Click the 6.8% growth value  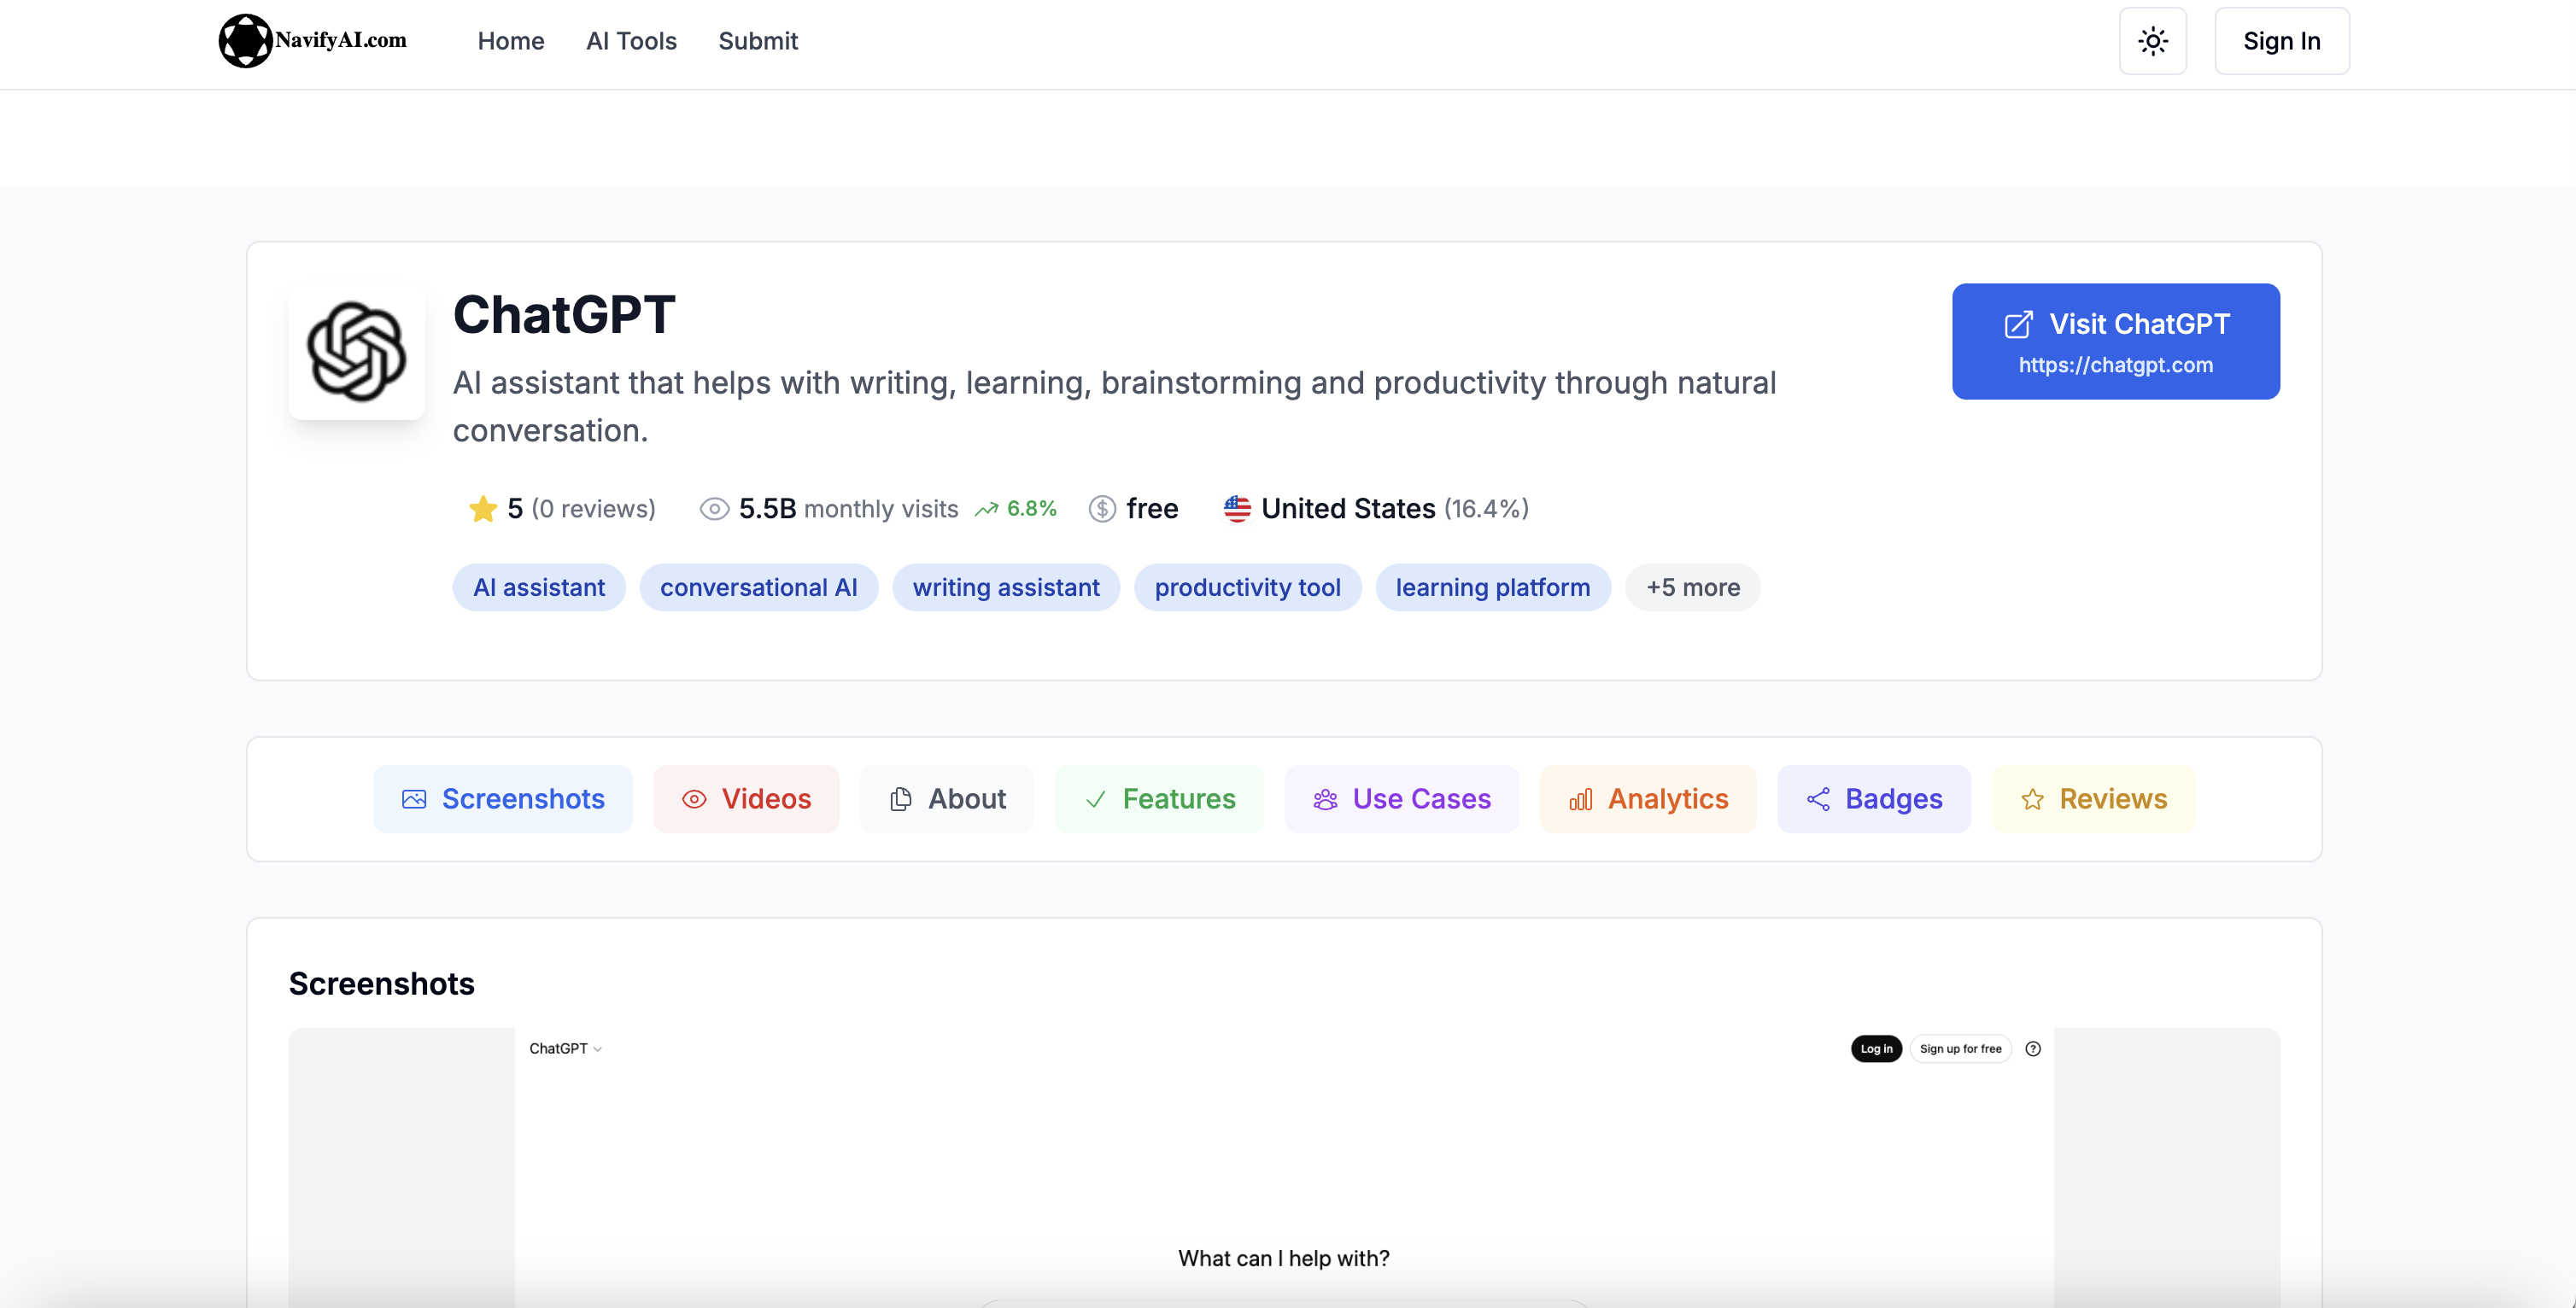(1031, 509)
